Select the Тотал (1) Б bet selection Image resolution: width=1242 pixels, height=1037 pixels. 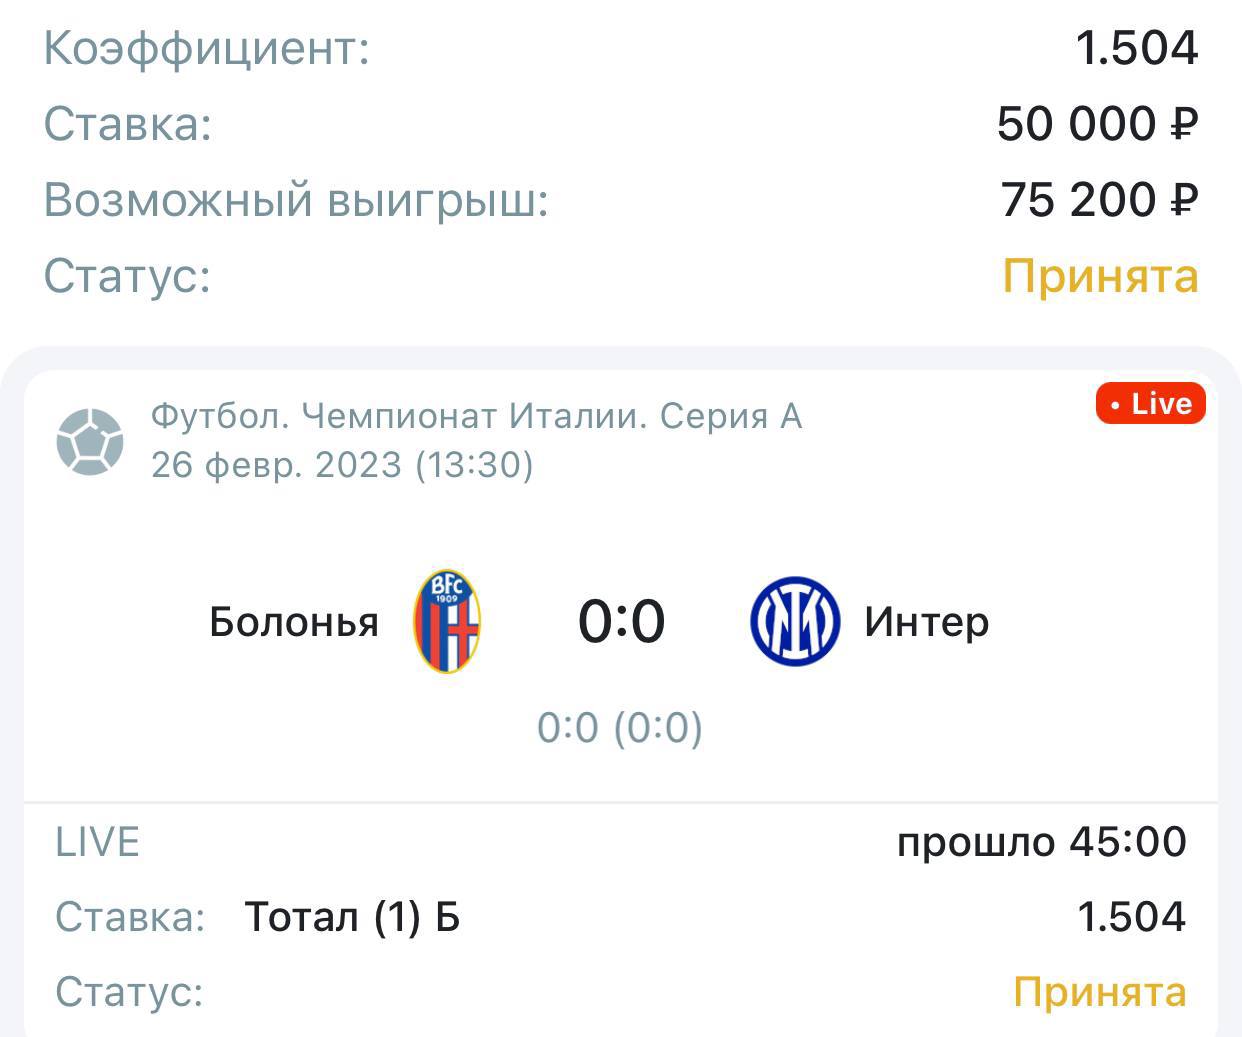pos(352,917)
